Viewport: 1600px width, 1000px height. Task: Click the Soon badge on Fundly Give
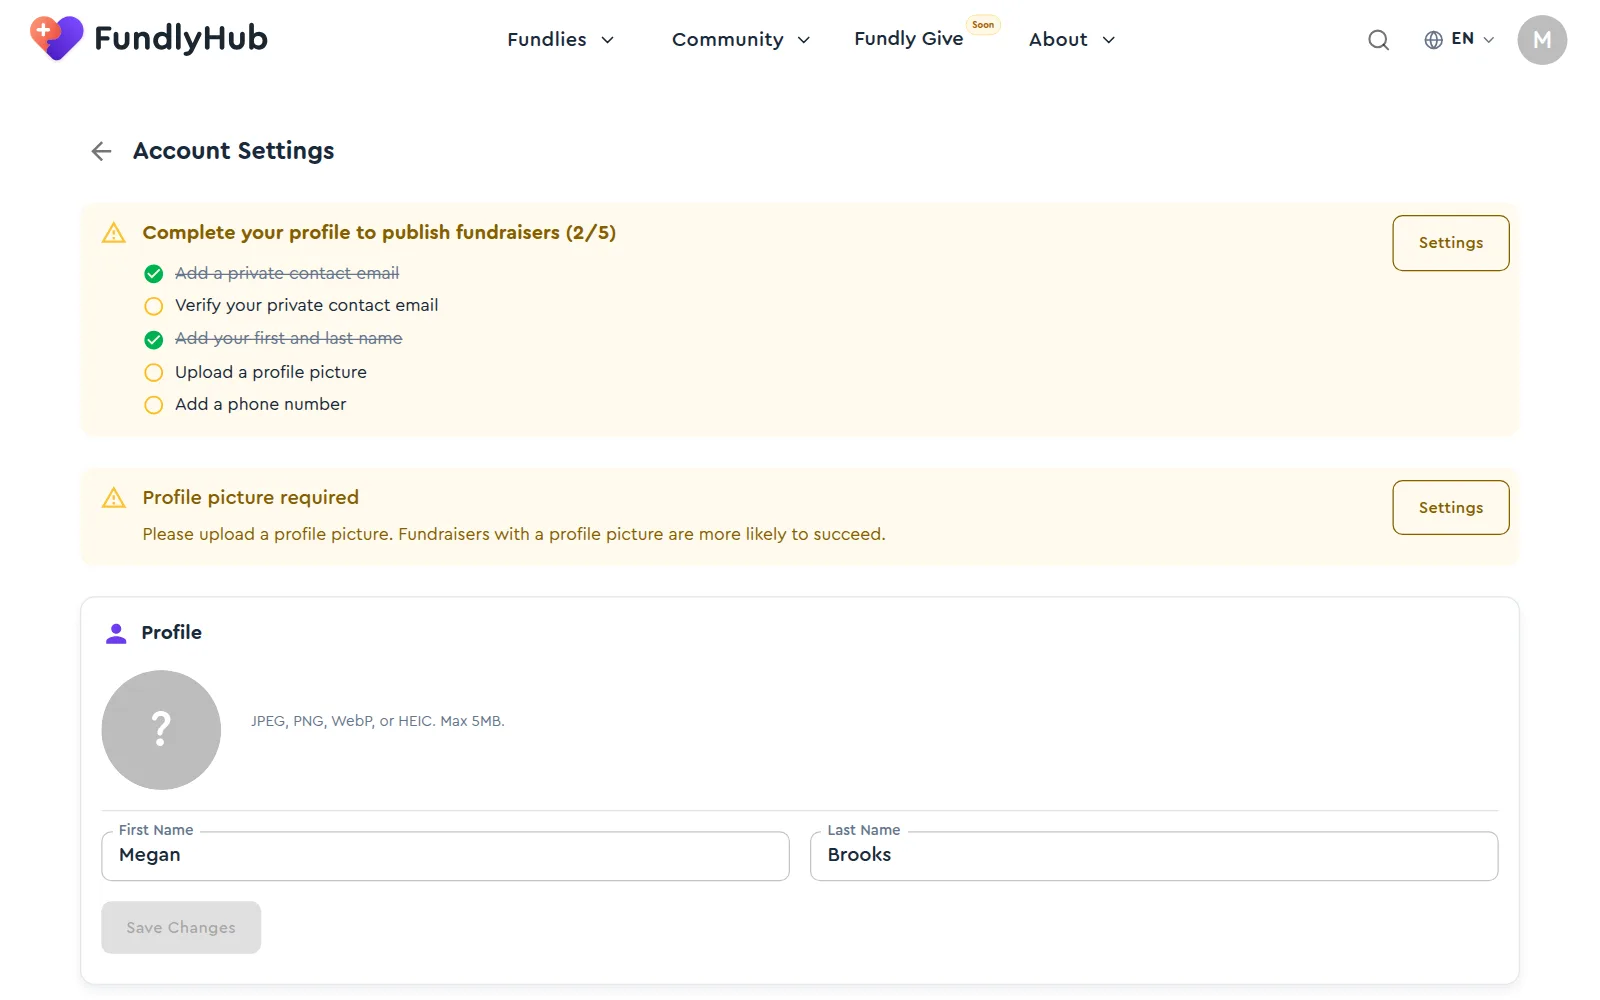tap(983, 25)
